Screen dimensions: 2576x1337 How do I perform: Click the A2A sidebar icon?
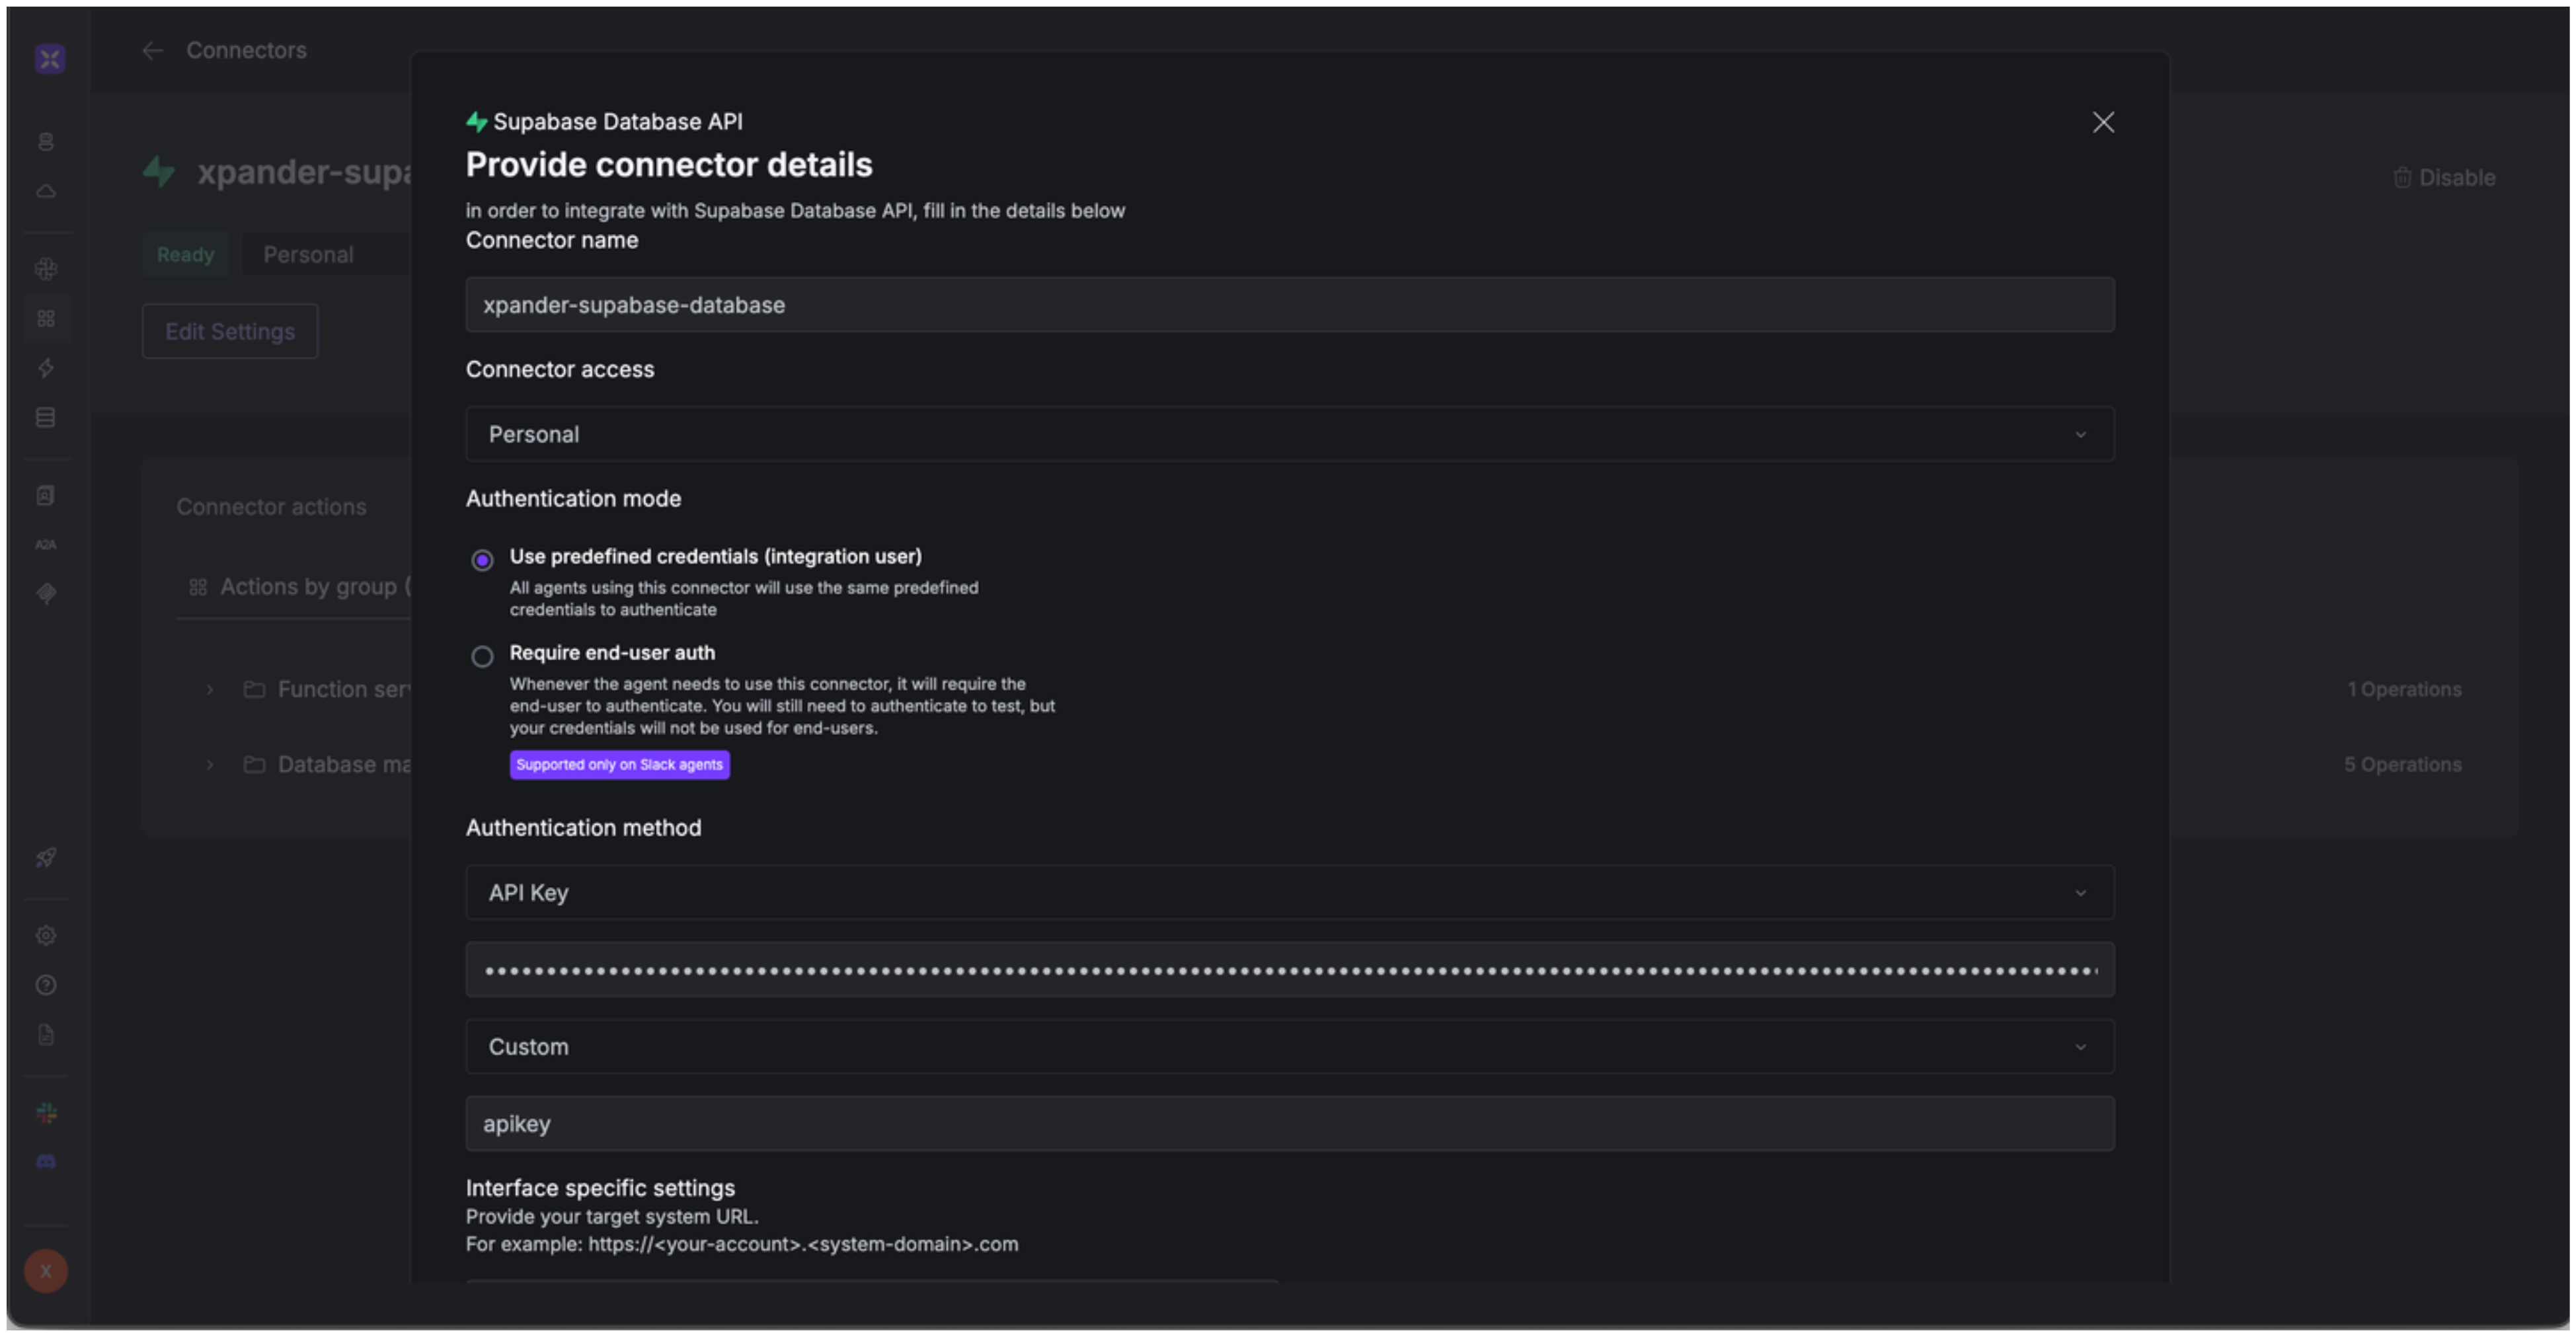point(46,545)
